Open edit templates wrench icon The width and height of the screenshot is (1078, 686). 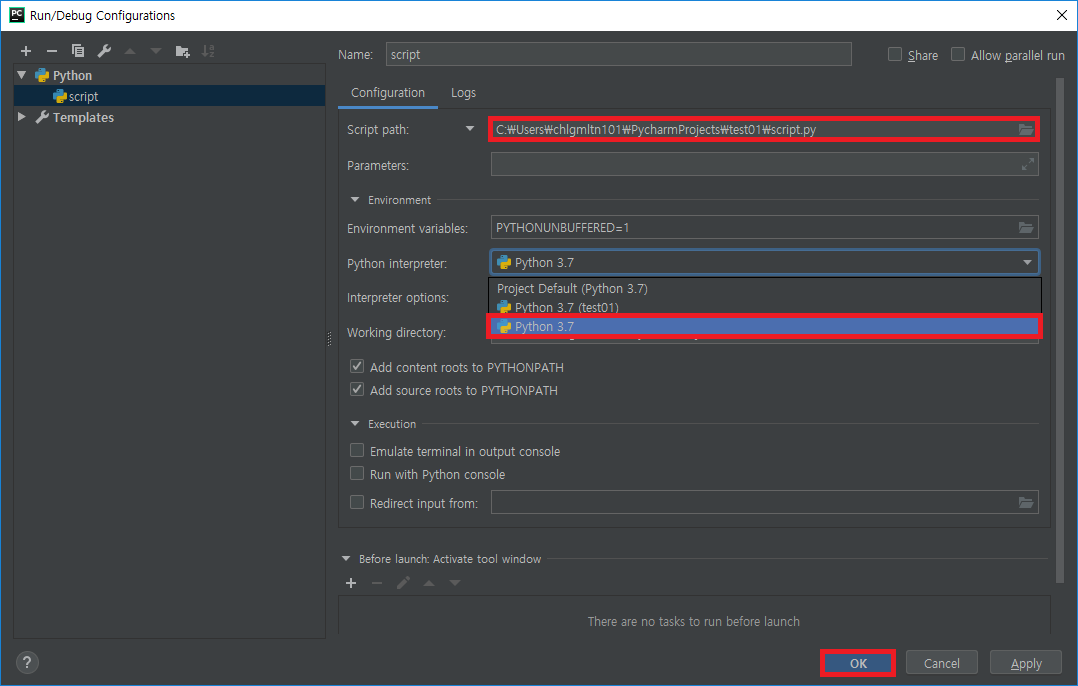pyautogui.click(x=104, y=51)
